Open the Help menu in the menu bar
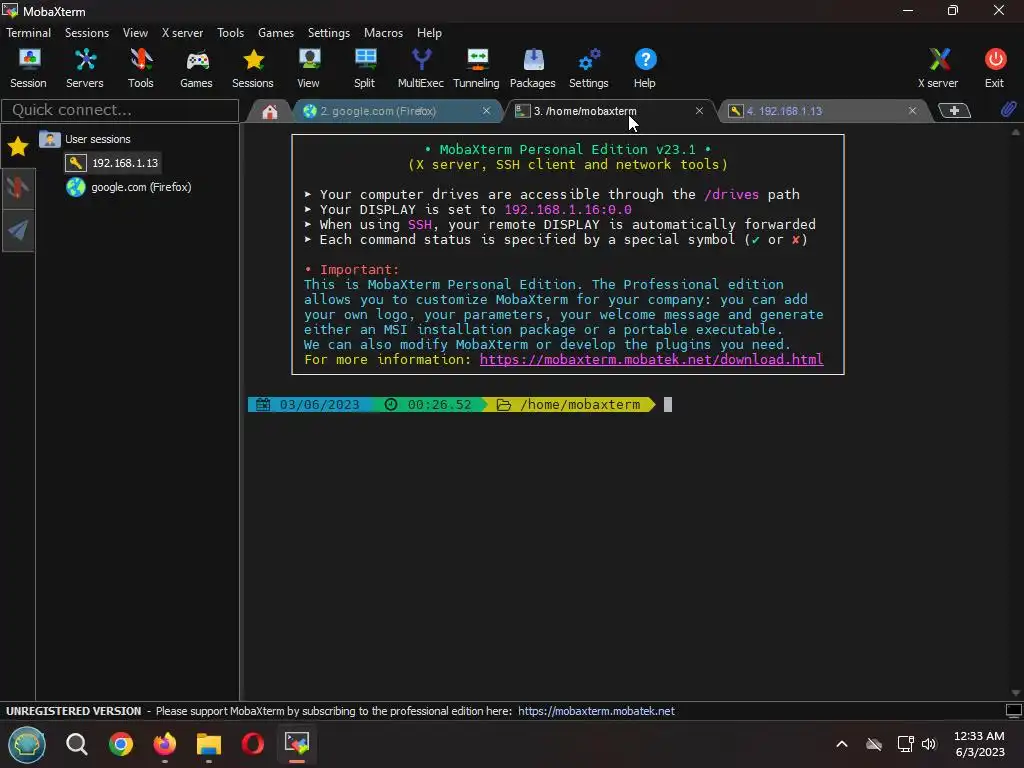Screen dimensions: 1024x768 429,33
